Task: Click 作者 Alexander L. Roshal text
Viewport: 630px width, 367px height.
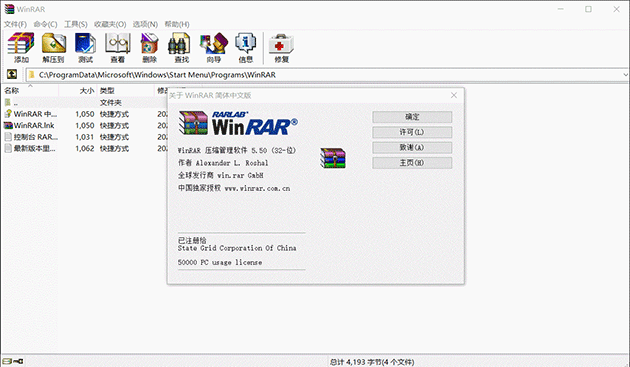Action: 223,163
